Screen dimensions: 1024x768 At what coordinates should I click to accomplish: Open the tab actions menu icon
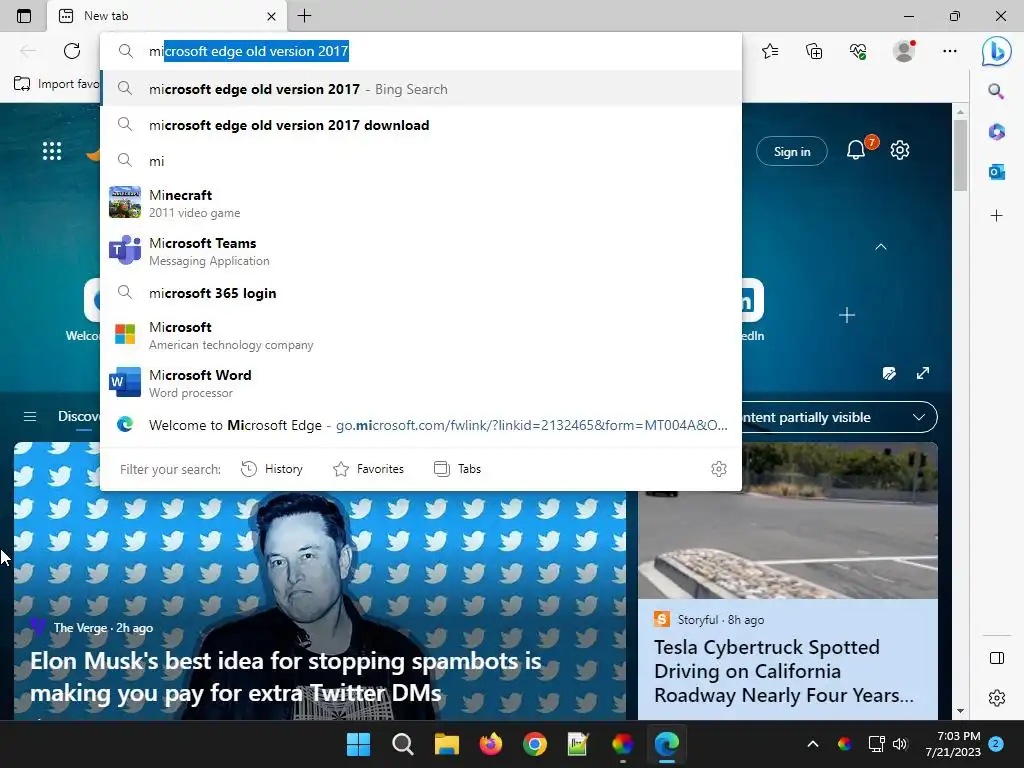[x=24, y=16]
